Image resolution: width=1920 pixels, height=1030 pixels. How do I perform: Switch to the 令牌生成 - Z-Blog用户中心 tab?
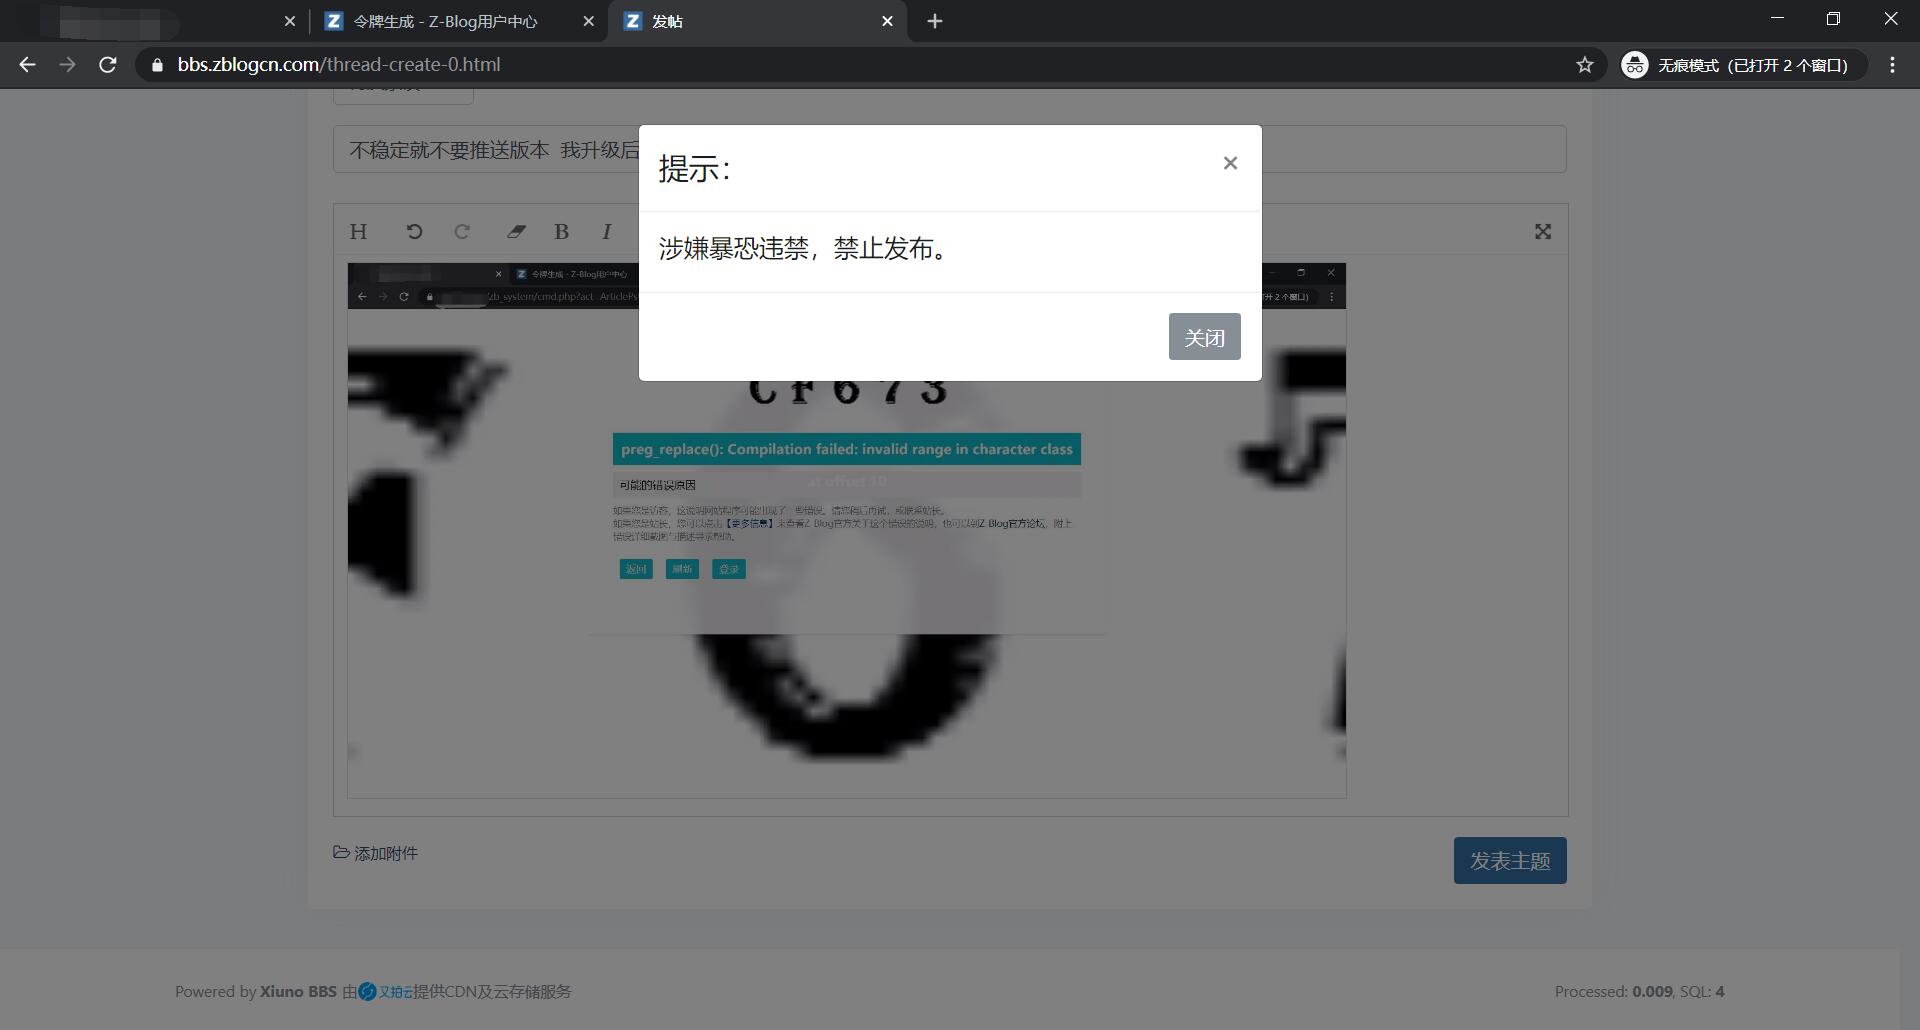446,21
